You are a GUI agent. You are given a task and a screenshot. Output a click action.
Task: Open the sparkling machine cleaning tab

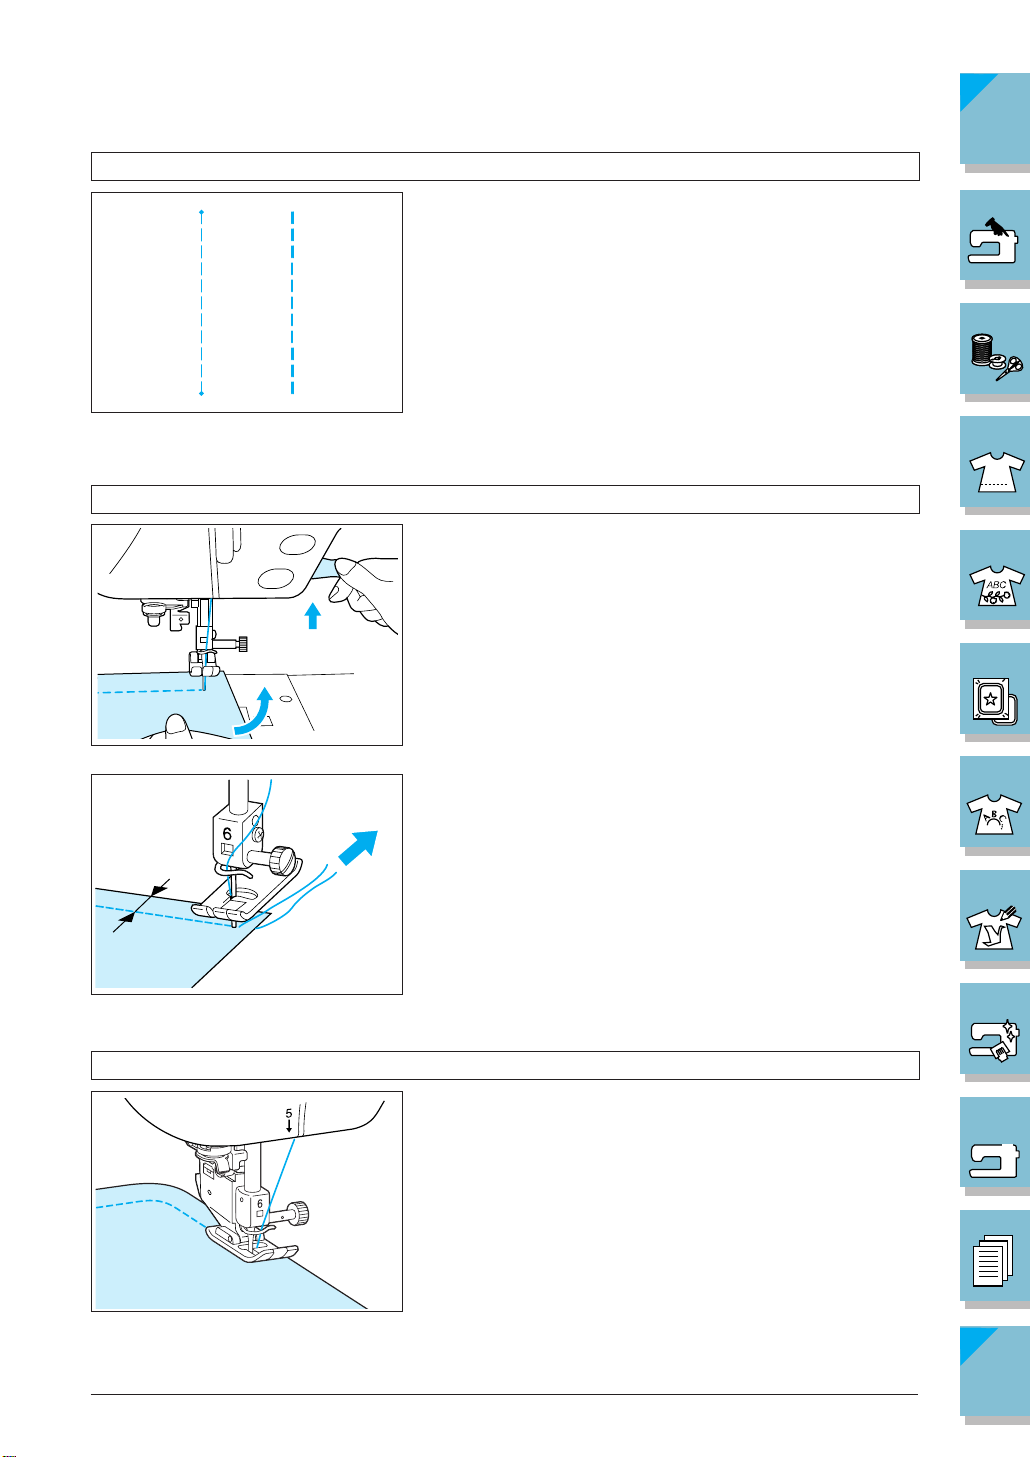pyautogui.click(x=995, y=1029)
